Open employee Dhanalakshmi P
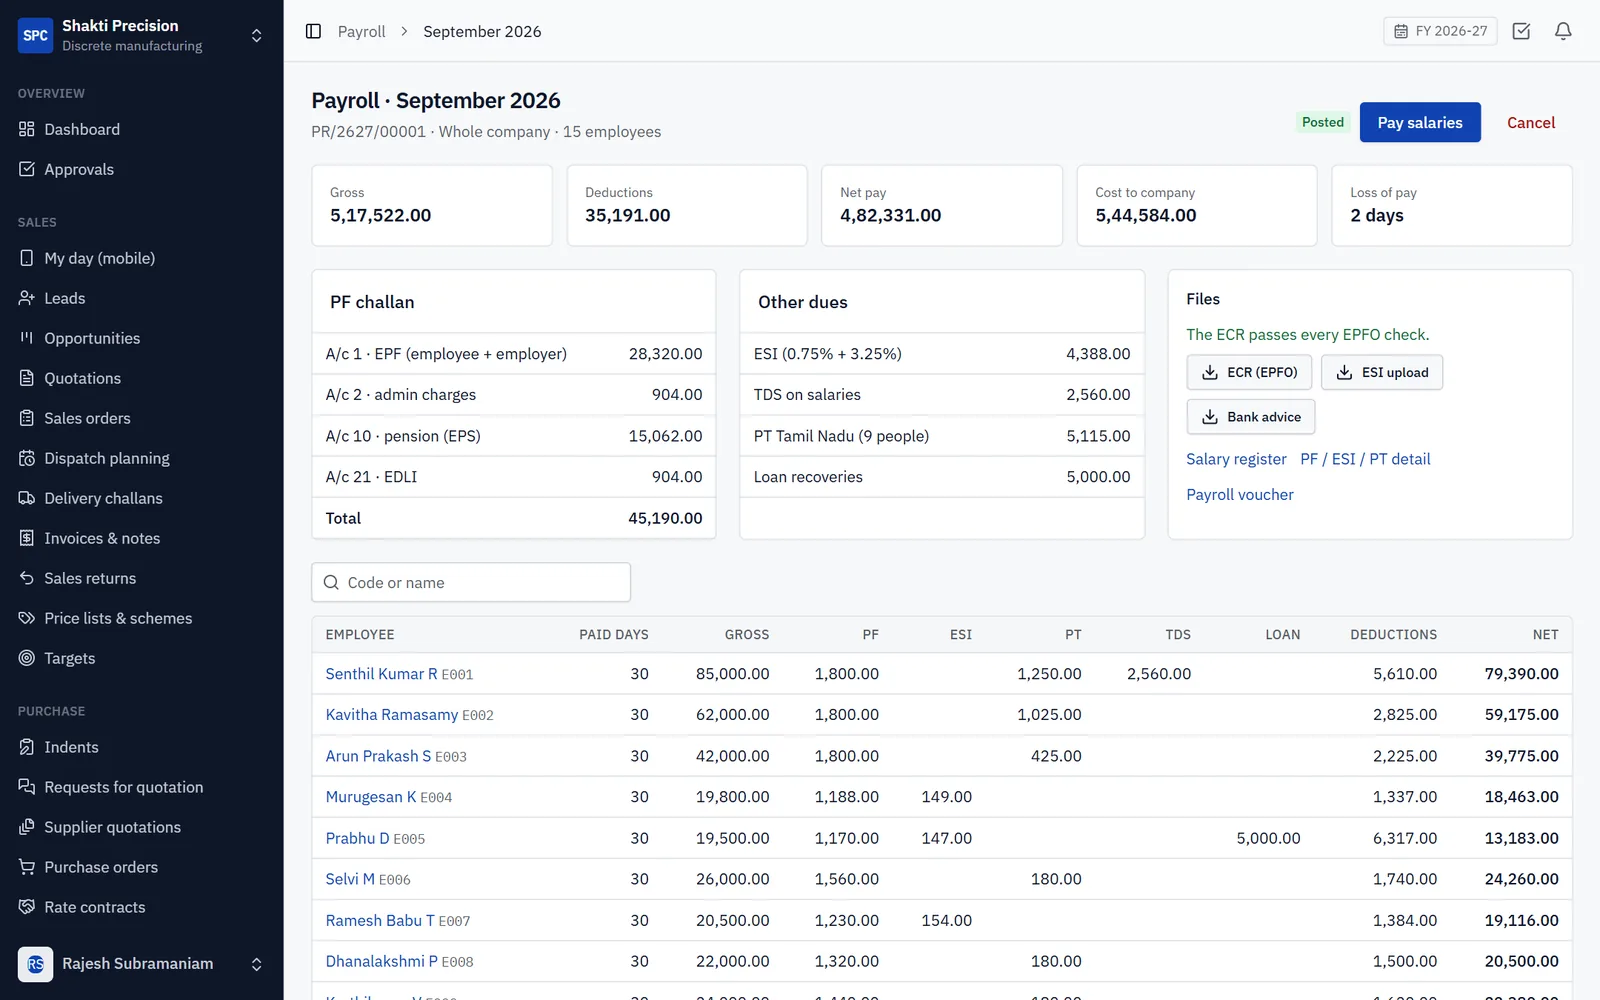 [x=381, y=961]
